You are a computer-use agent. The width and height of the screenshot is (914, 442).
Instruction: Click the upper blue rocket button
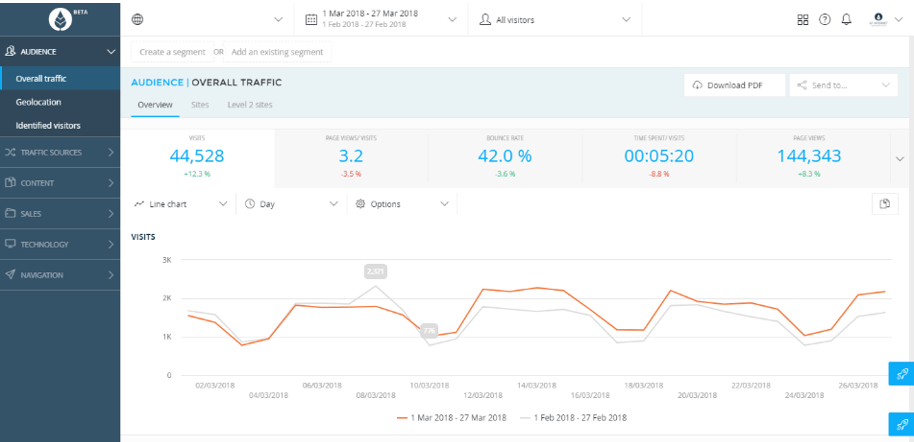click(901, 373)
